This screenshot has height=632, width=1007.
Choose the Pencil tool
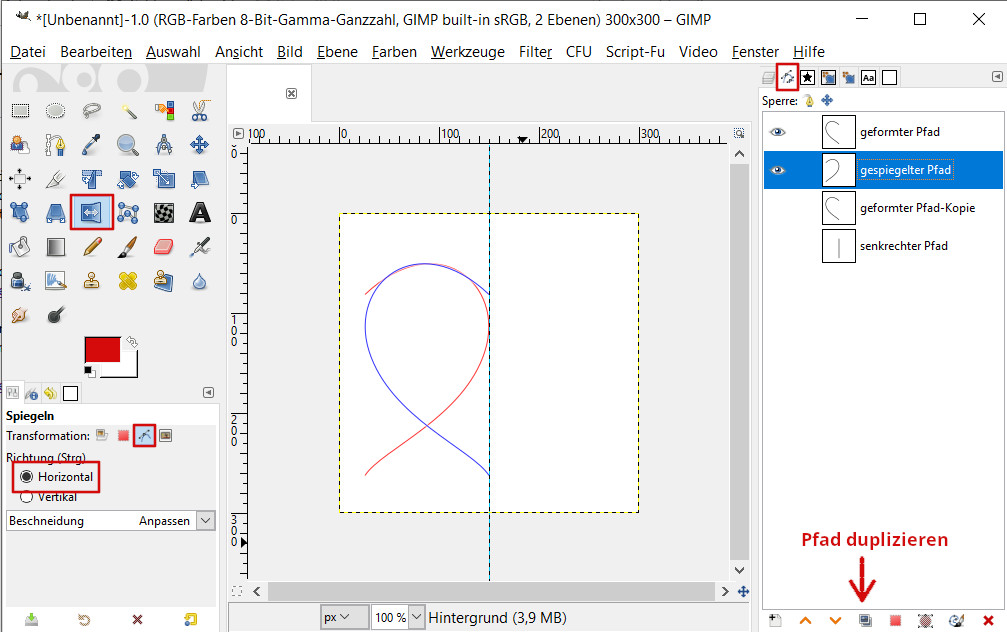pos(91,246)
